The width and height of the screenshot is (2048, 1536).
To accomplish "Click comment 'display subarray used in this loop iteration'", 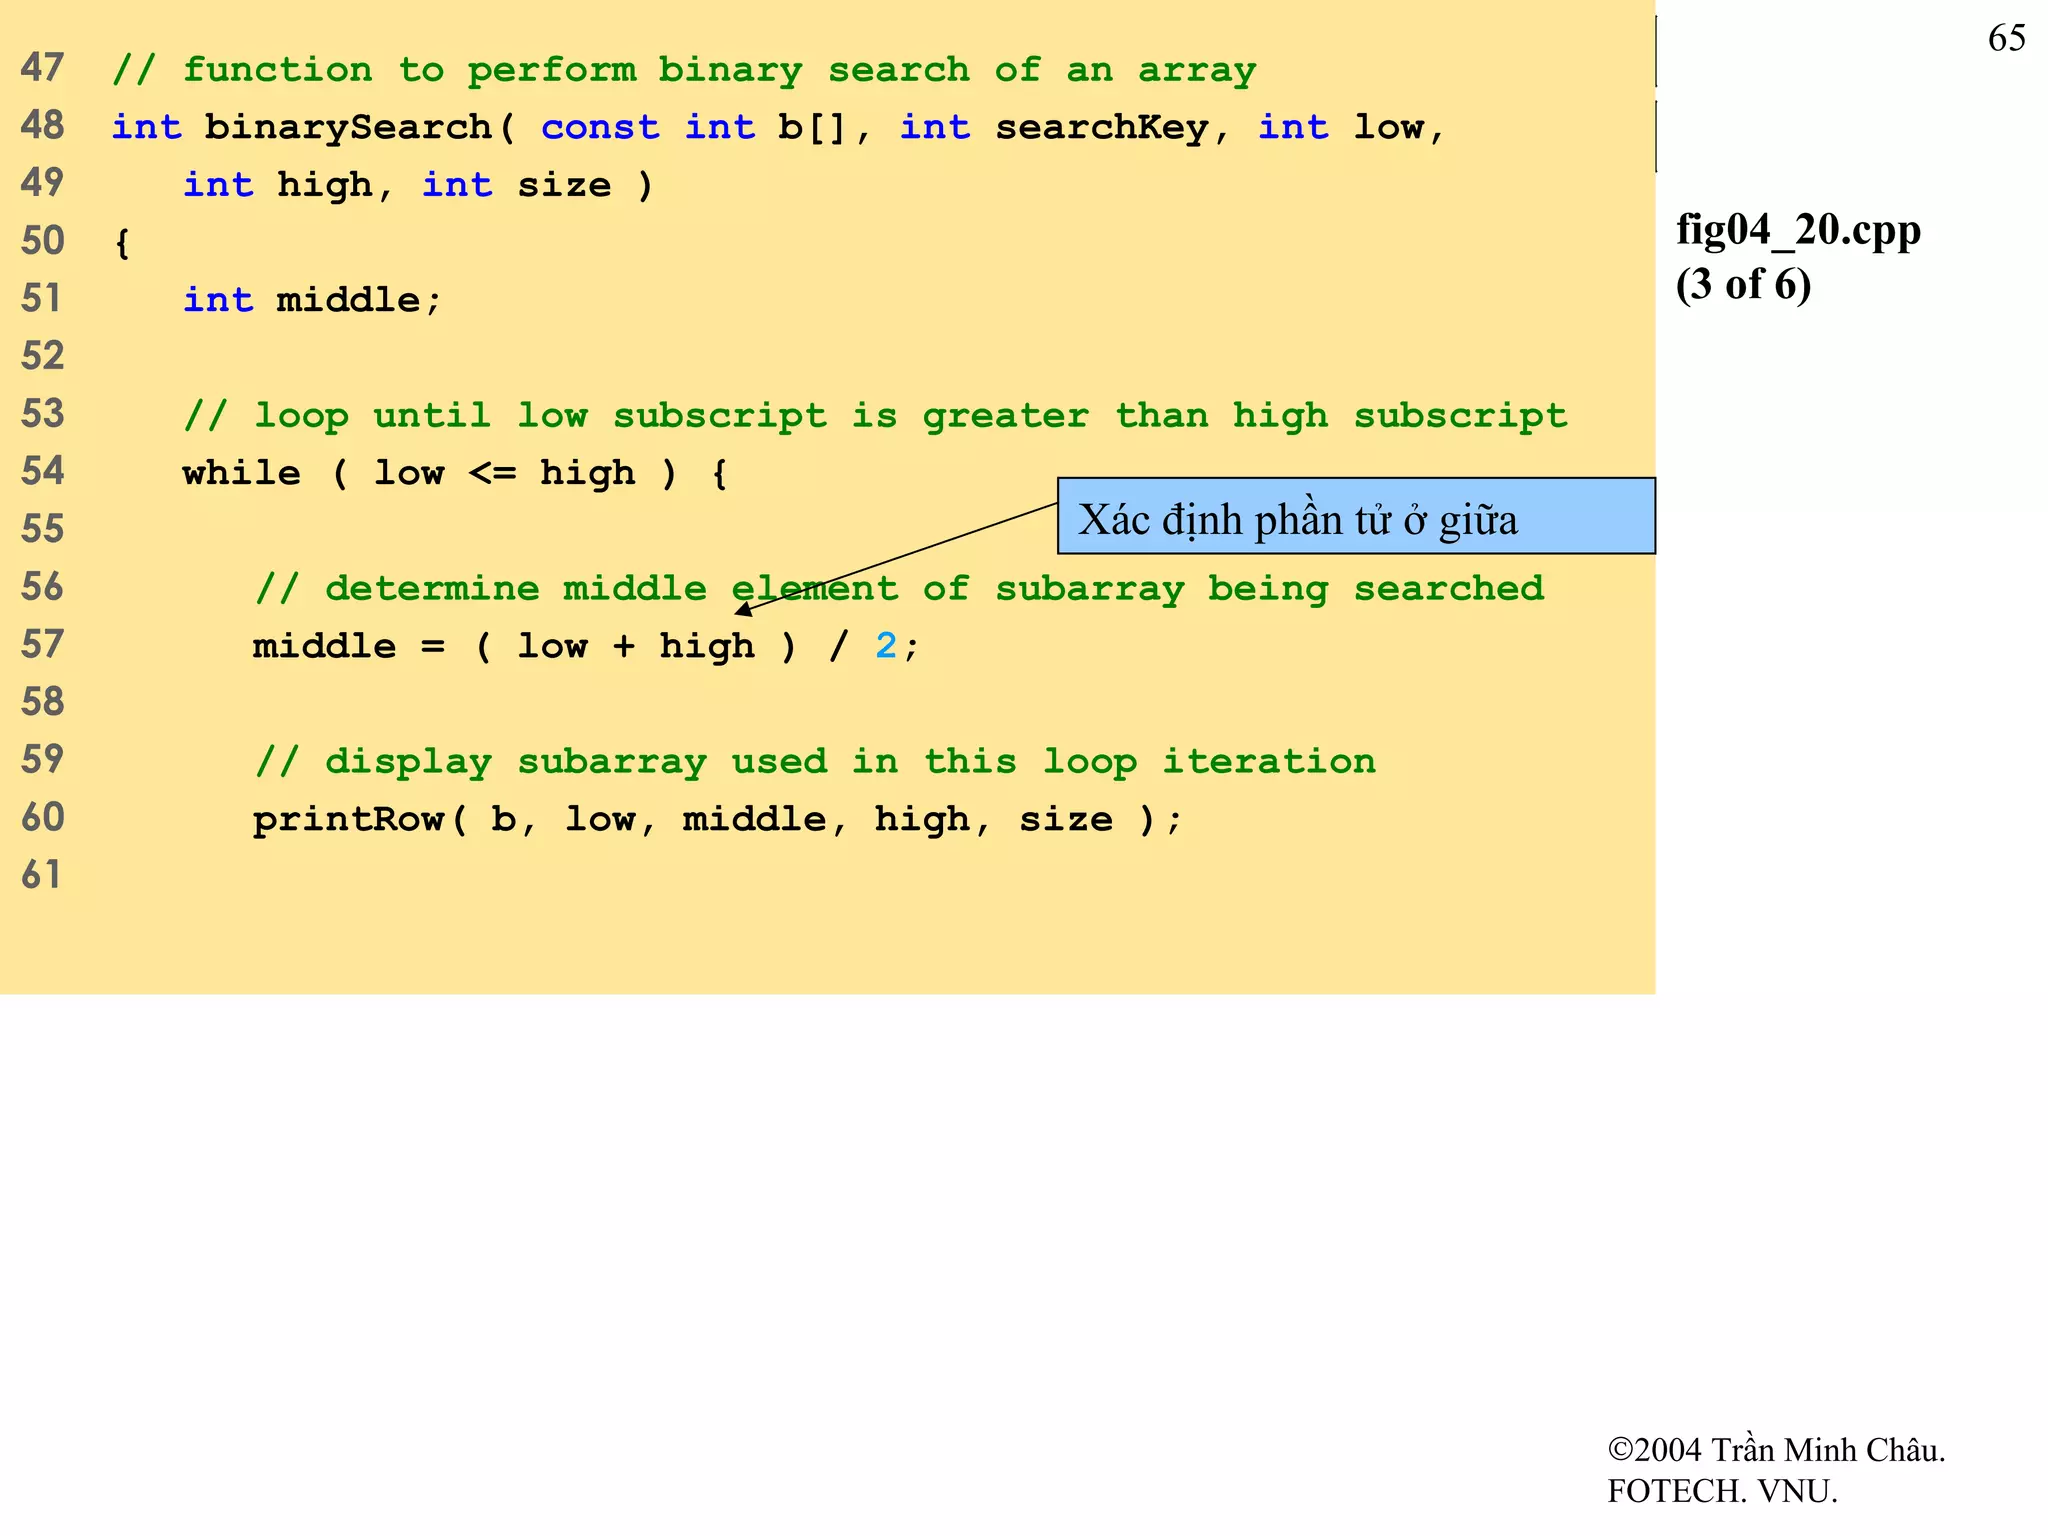I will tap(816, 762).
